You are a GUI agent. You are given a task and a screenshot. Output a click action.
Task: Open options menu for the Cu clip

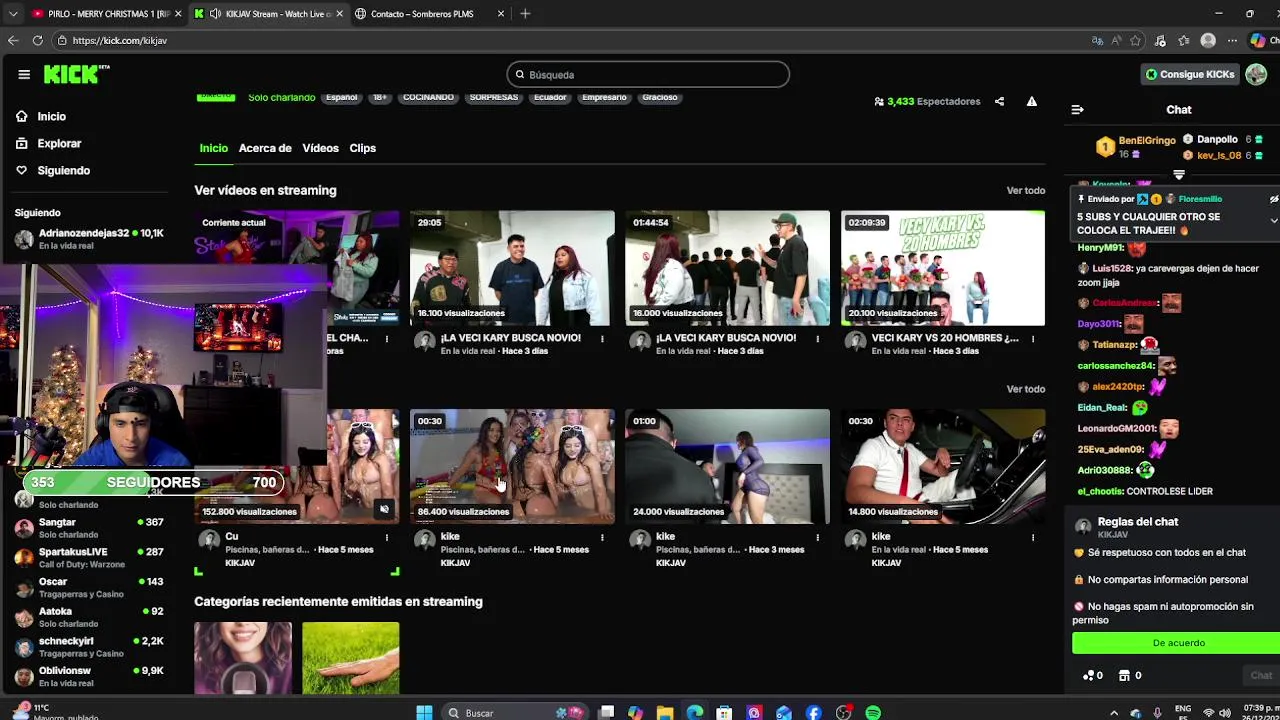pyautogui.click(x=387, y=537)
